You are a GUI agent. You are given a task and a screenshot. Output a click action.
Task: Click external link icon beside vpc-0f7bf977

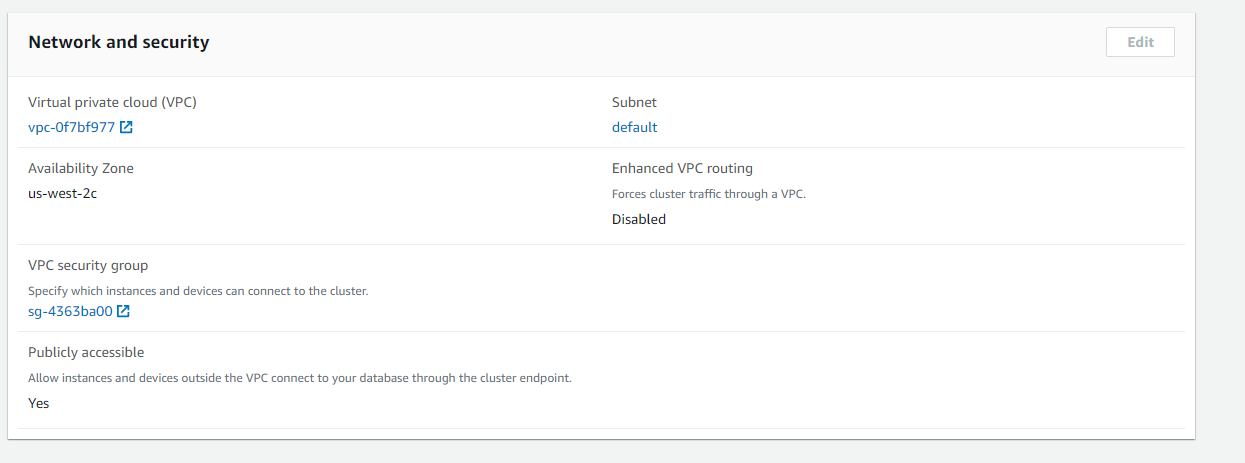coord(127,127)
